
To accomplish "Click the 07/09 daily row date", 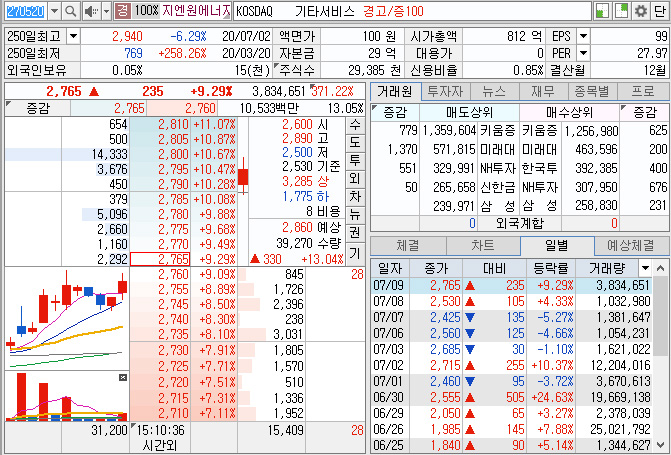I will pos(388,285).
